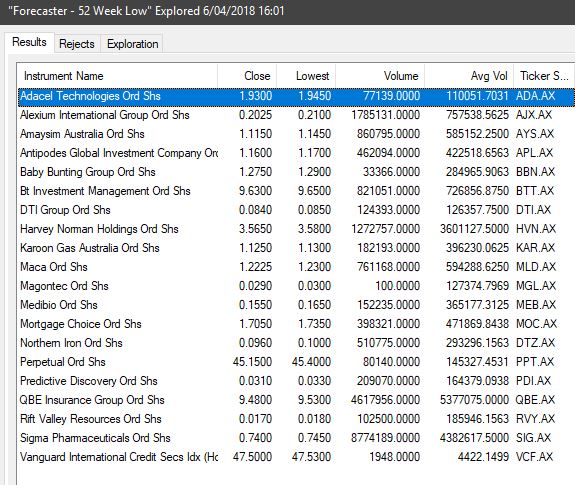
Task: Click Lowest value 1.7350 for Mortgage Choice
Action: [x=315, y=324]
